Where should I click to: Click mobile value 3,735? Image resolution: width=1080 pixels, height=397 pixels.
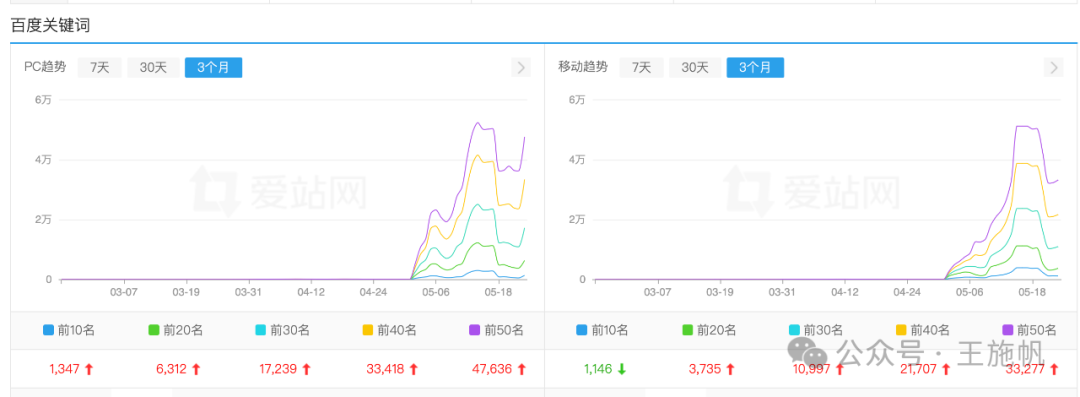point(705,369)
